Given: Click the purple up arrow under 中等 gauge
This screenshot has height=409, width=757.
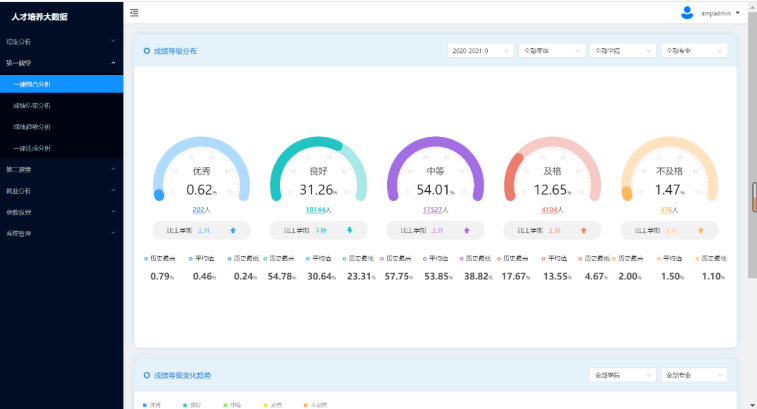Looking at the screenshot, I should pos(466,230).
